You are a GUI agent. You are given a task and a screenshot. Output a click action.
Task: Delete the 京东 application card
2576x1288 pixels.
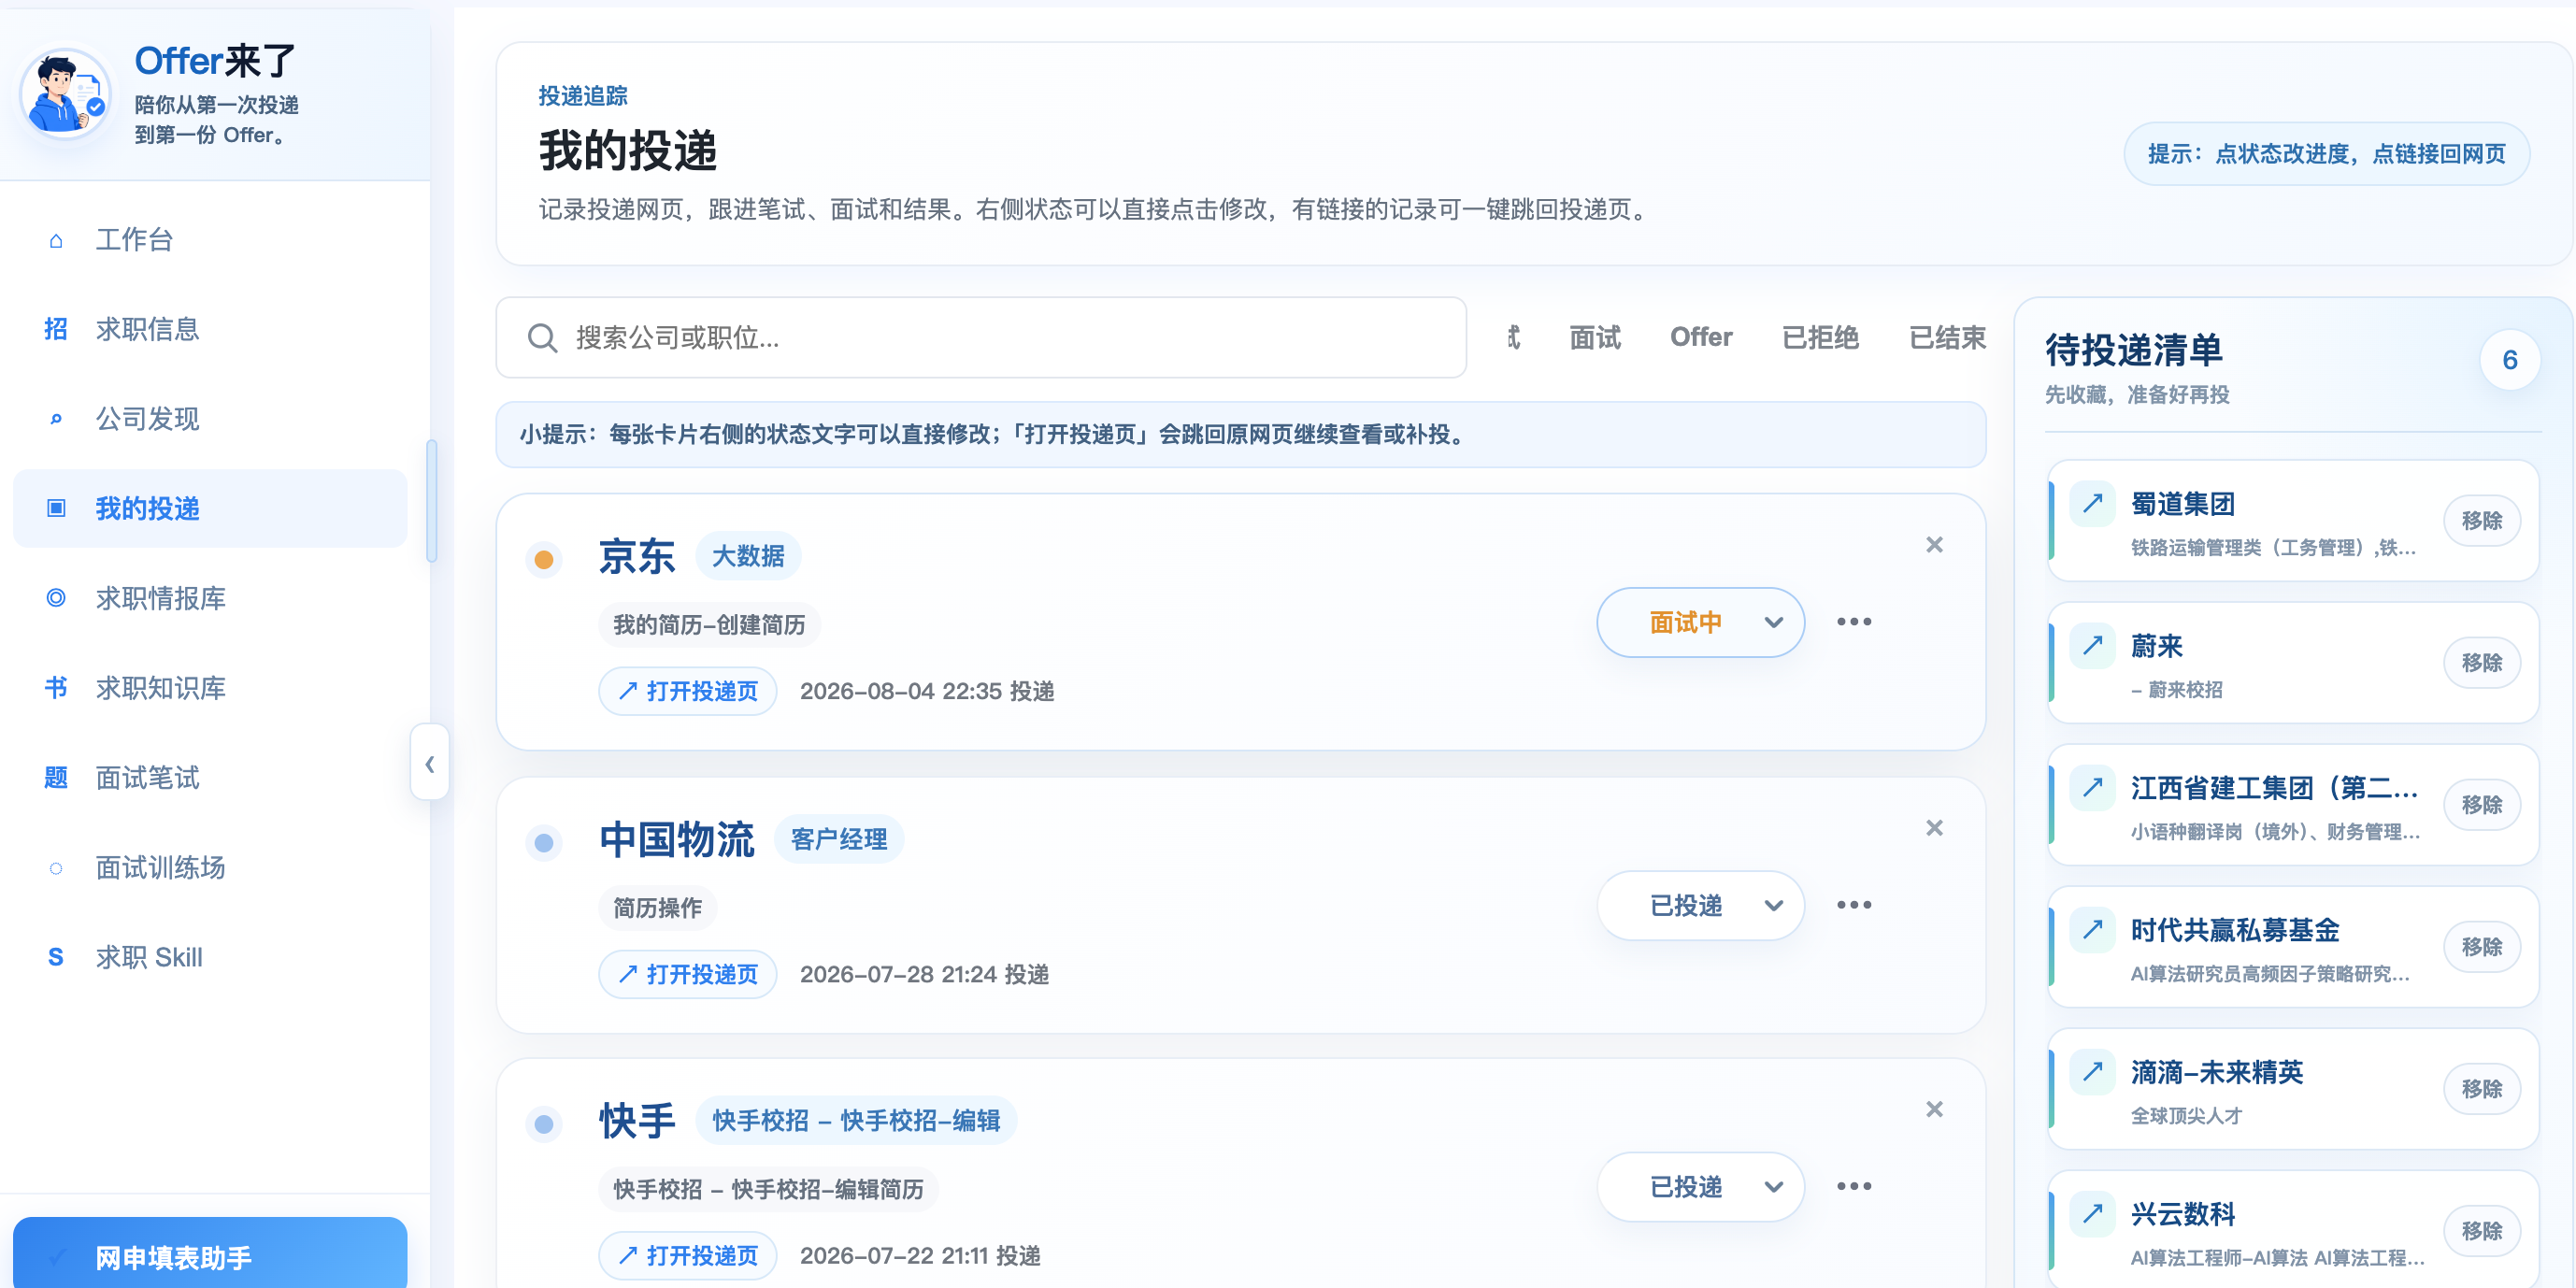click(1934, 545)
